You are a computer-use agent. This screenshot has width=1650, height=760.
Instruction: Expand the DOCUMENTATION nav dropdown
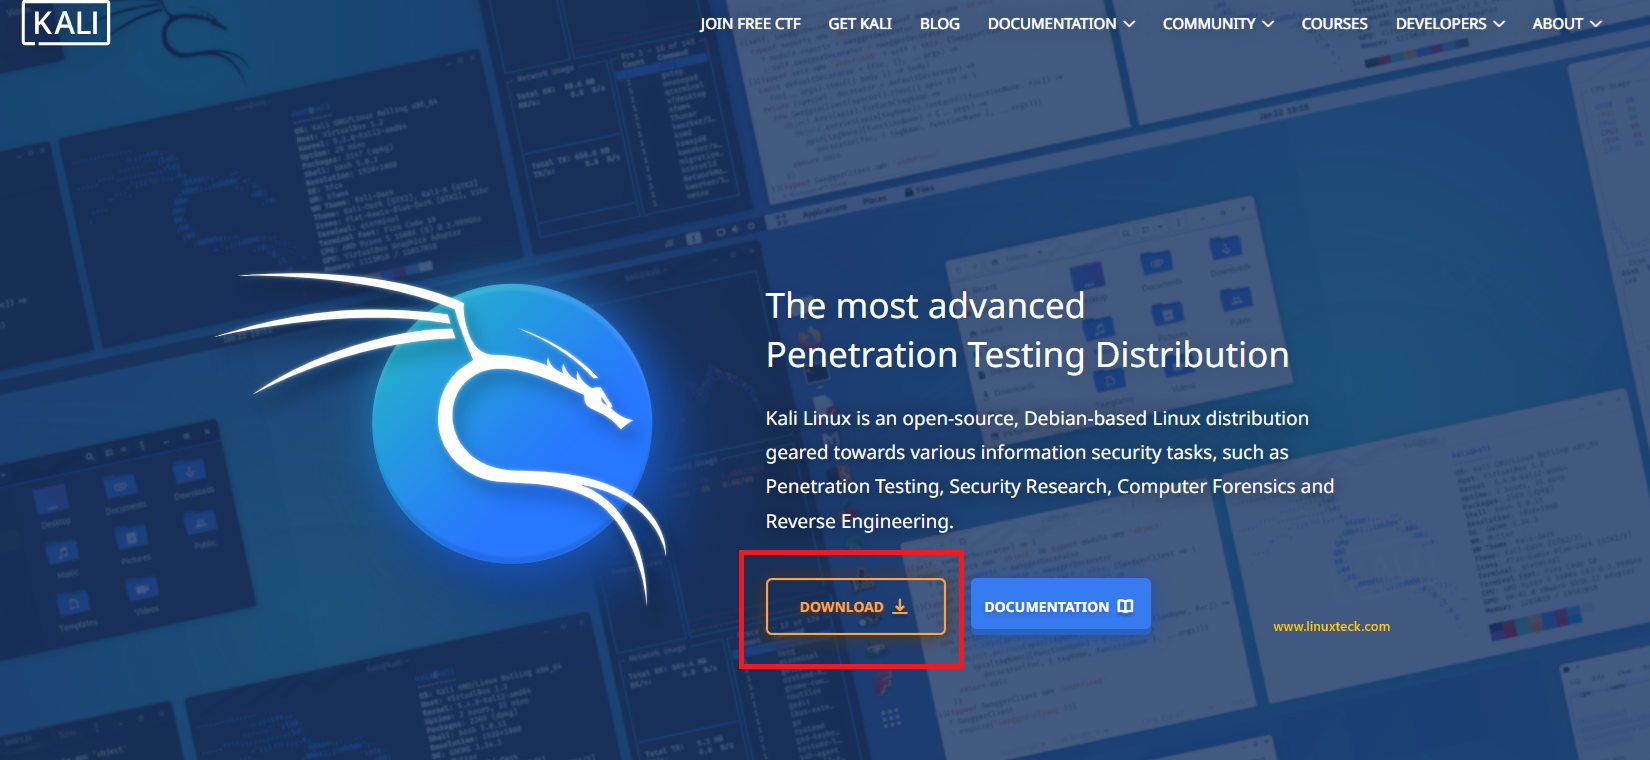[1061, 24]
